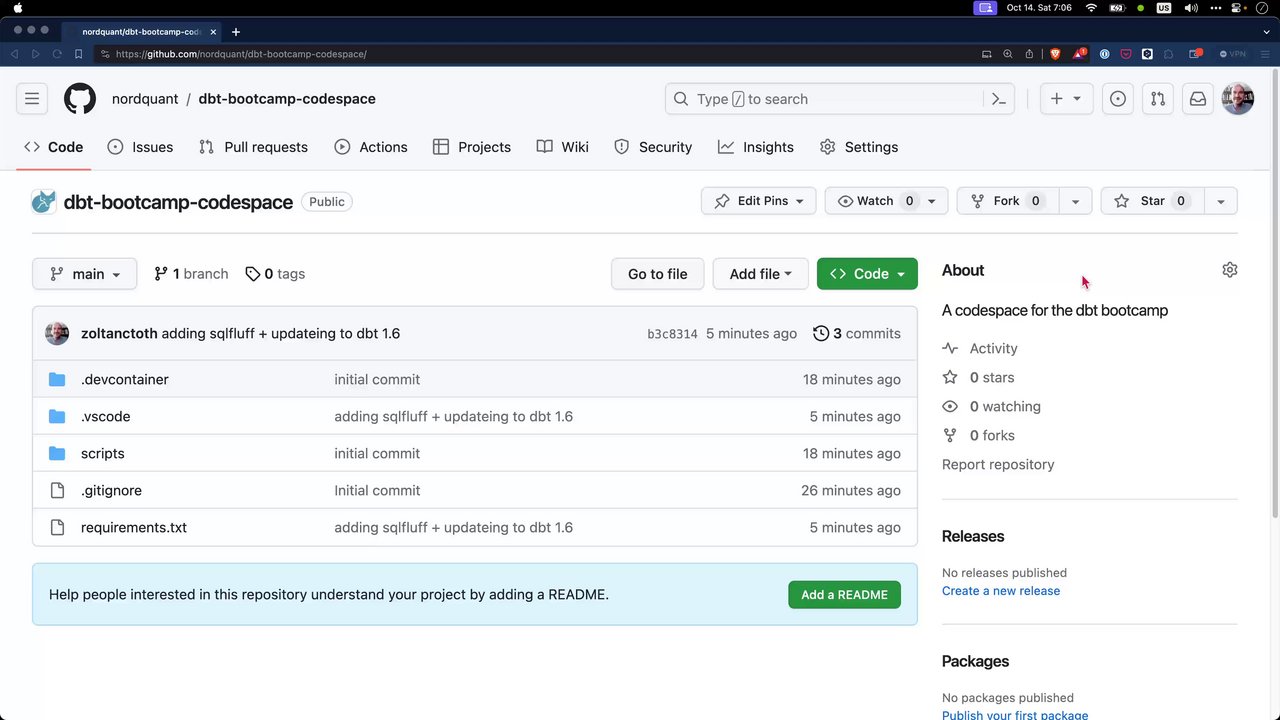Open the command palette icon
The image size is (1280, 720).
[998, 99]
